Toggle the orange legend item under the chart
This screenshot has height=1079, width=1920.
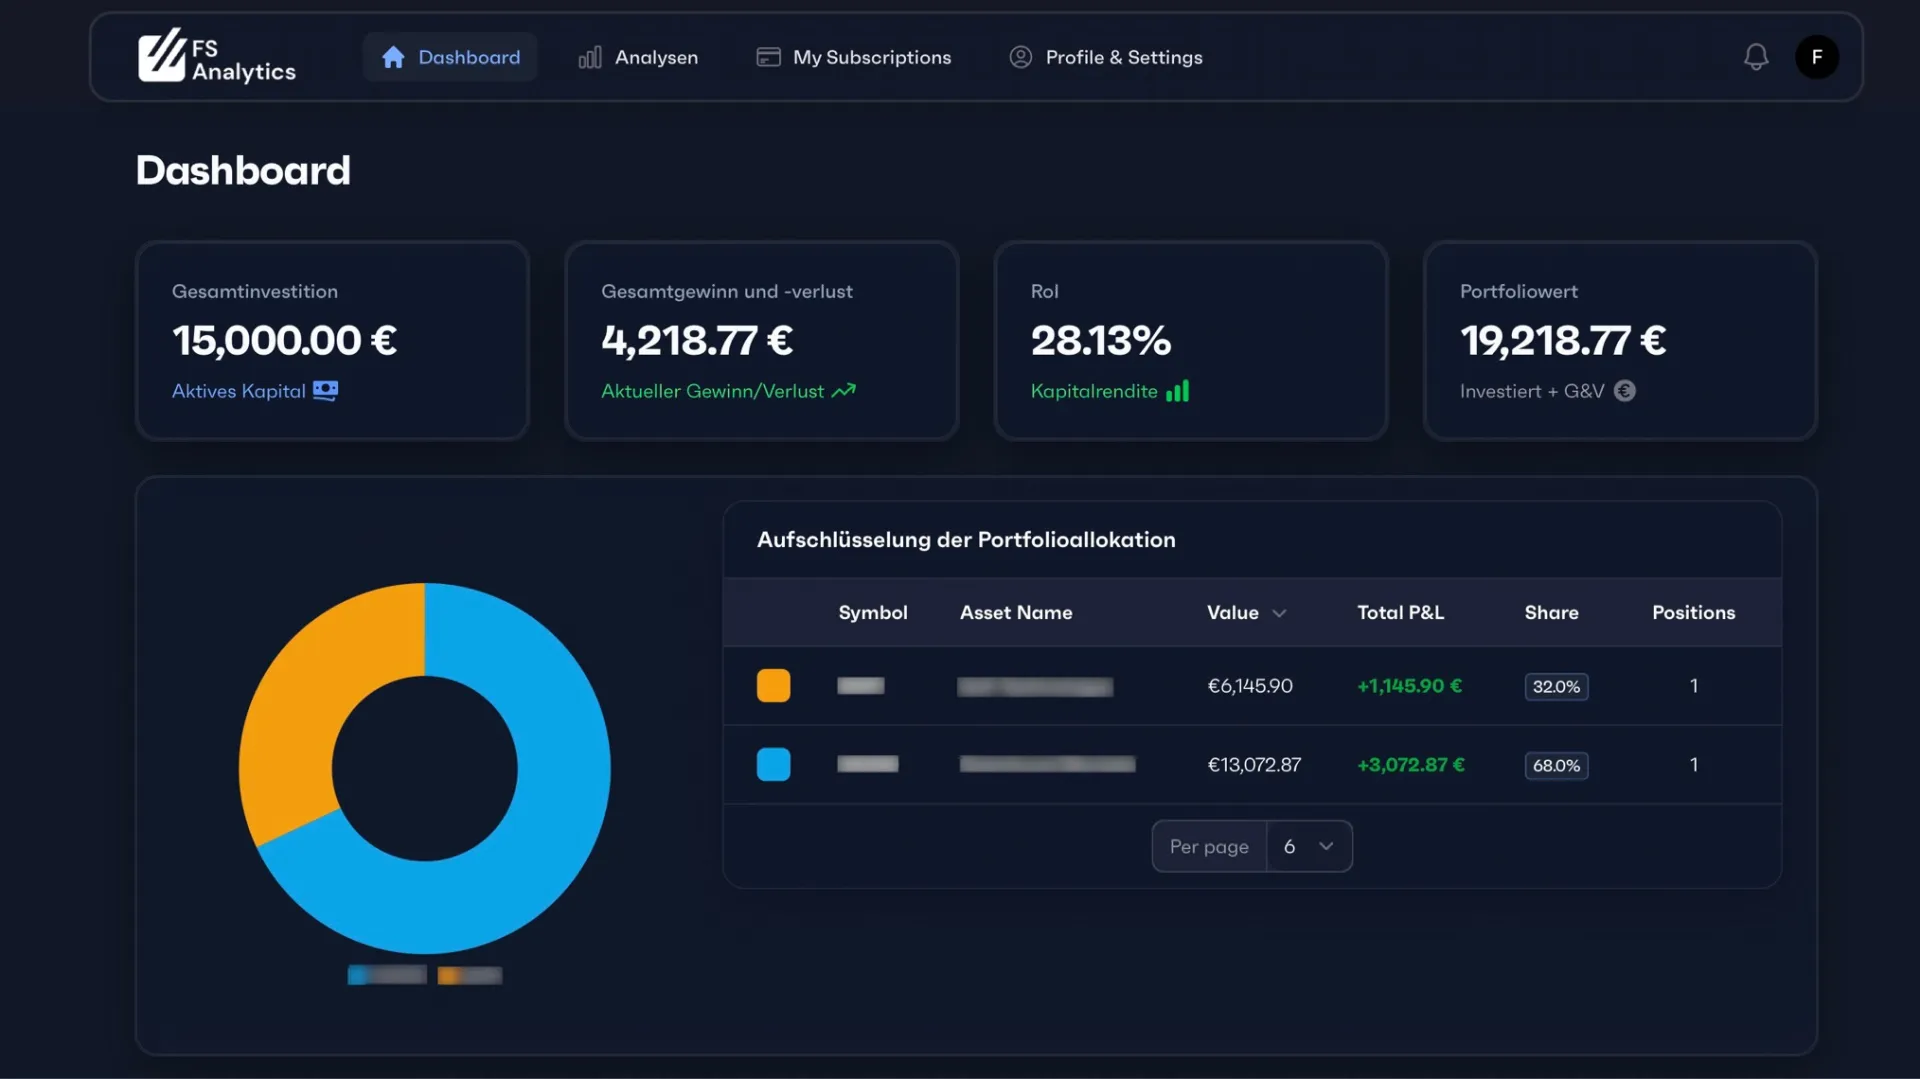[470, 975]
